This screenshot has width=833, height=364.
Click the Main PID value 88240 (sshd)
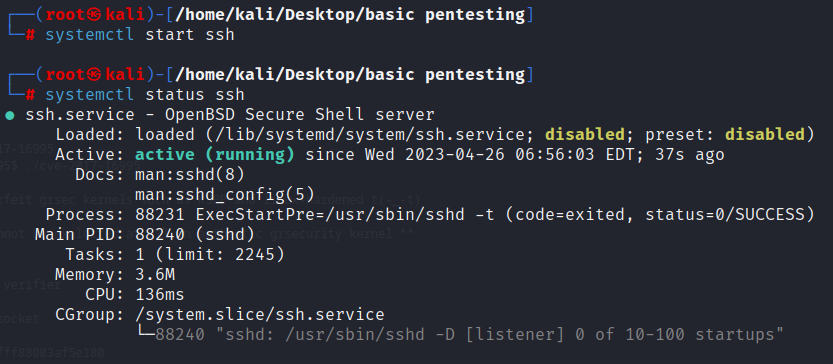(x=195, y=235)
